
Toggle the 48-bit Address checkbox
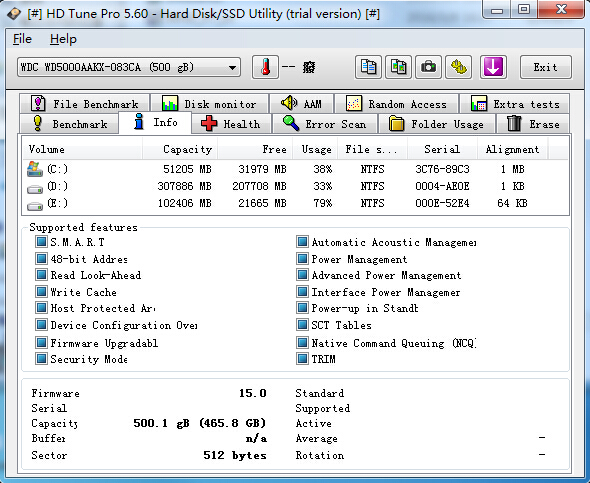[x=41, y=258]
